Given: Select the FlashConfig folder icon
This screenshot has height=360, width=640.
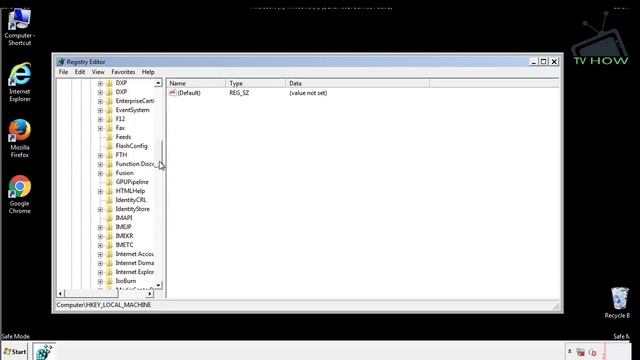Looking at the screenshot, I should click(109, 146).
